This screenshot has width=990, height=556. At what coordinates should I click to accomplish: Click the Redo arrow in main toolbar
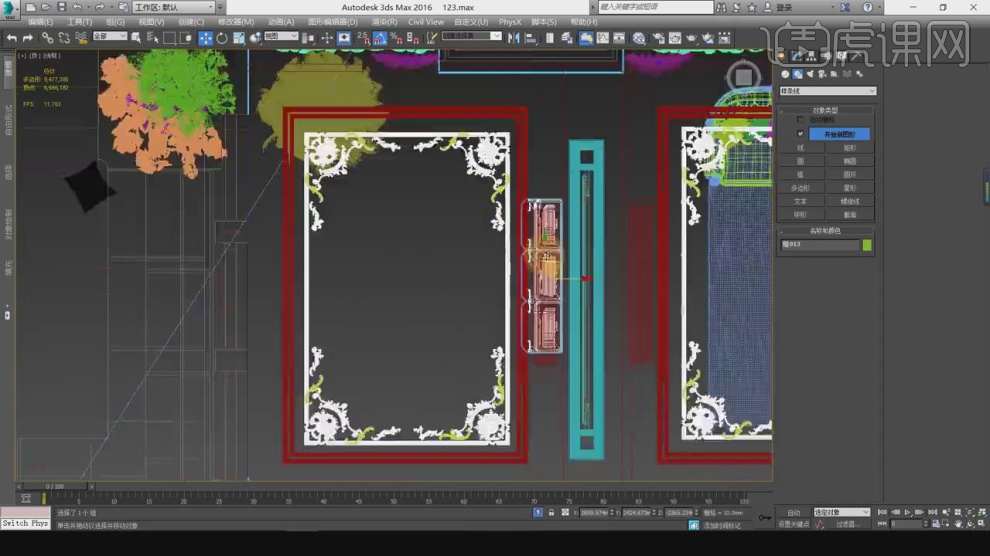pos(28,38)
